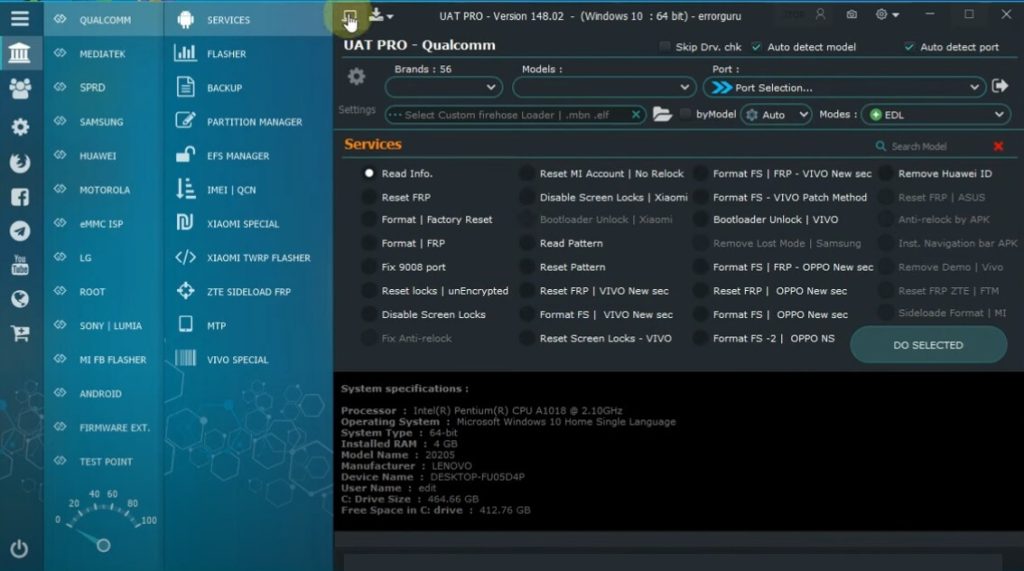
Task: Open the eMMC ISP menu item
Action: pyautogui.click(x=103, y=223)
